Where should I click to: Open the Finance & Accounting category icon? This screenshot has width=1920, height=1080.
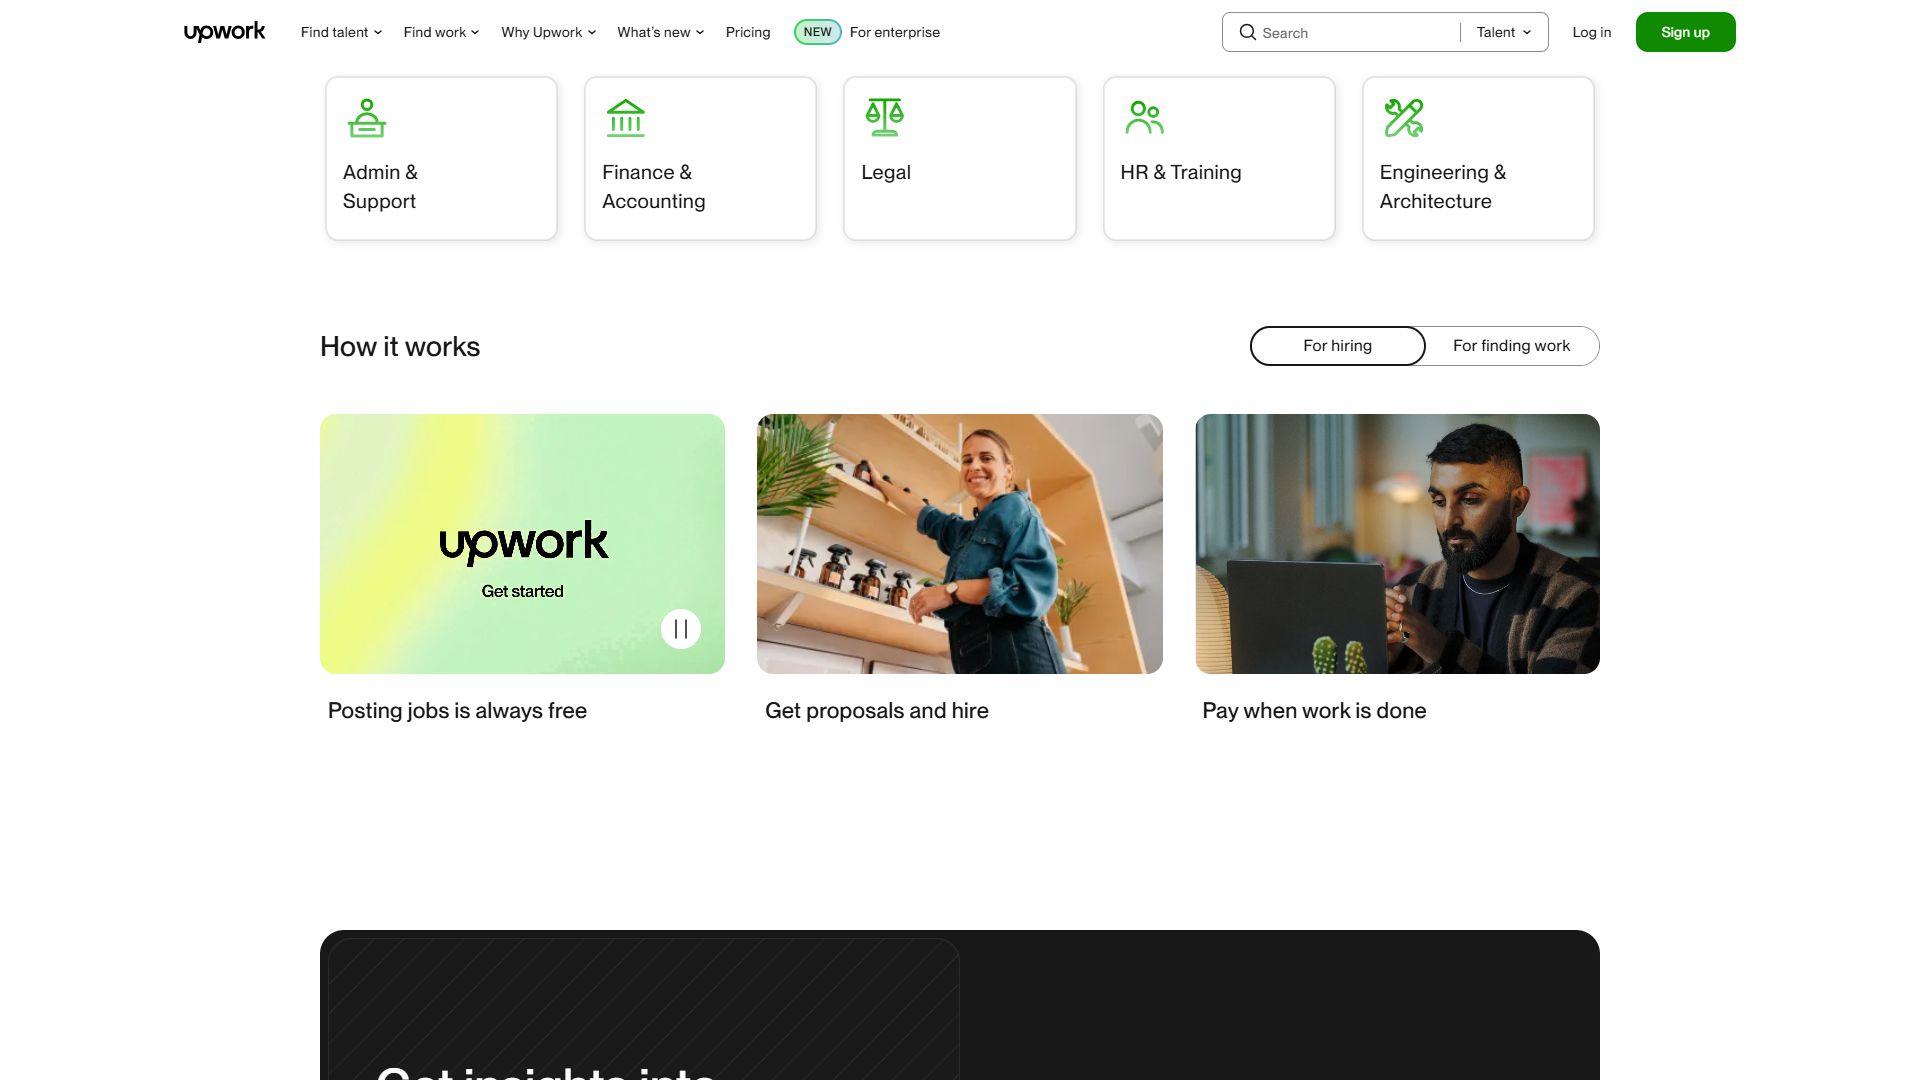(626, 117)
